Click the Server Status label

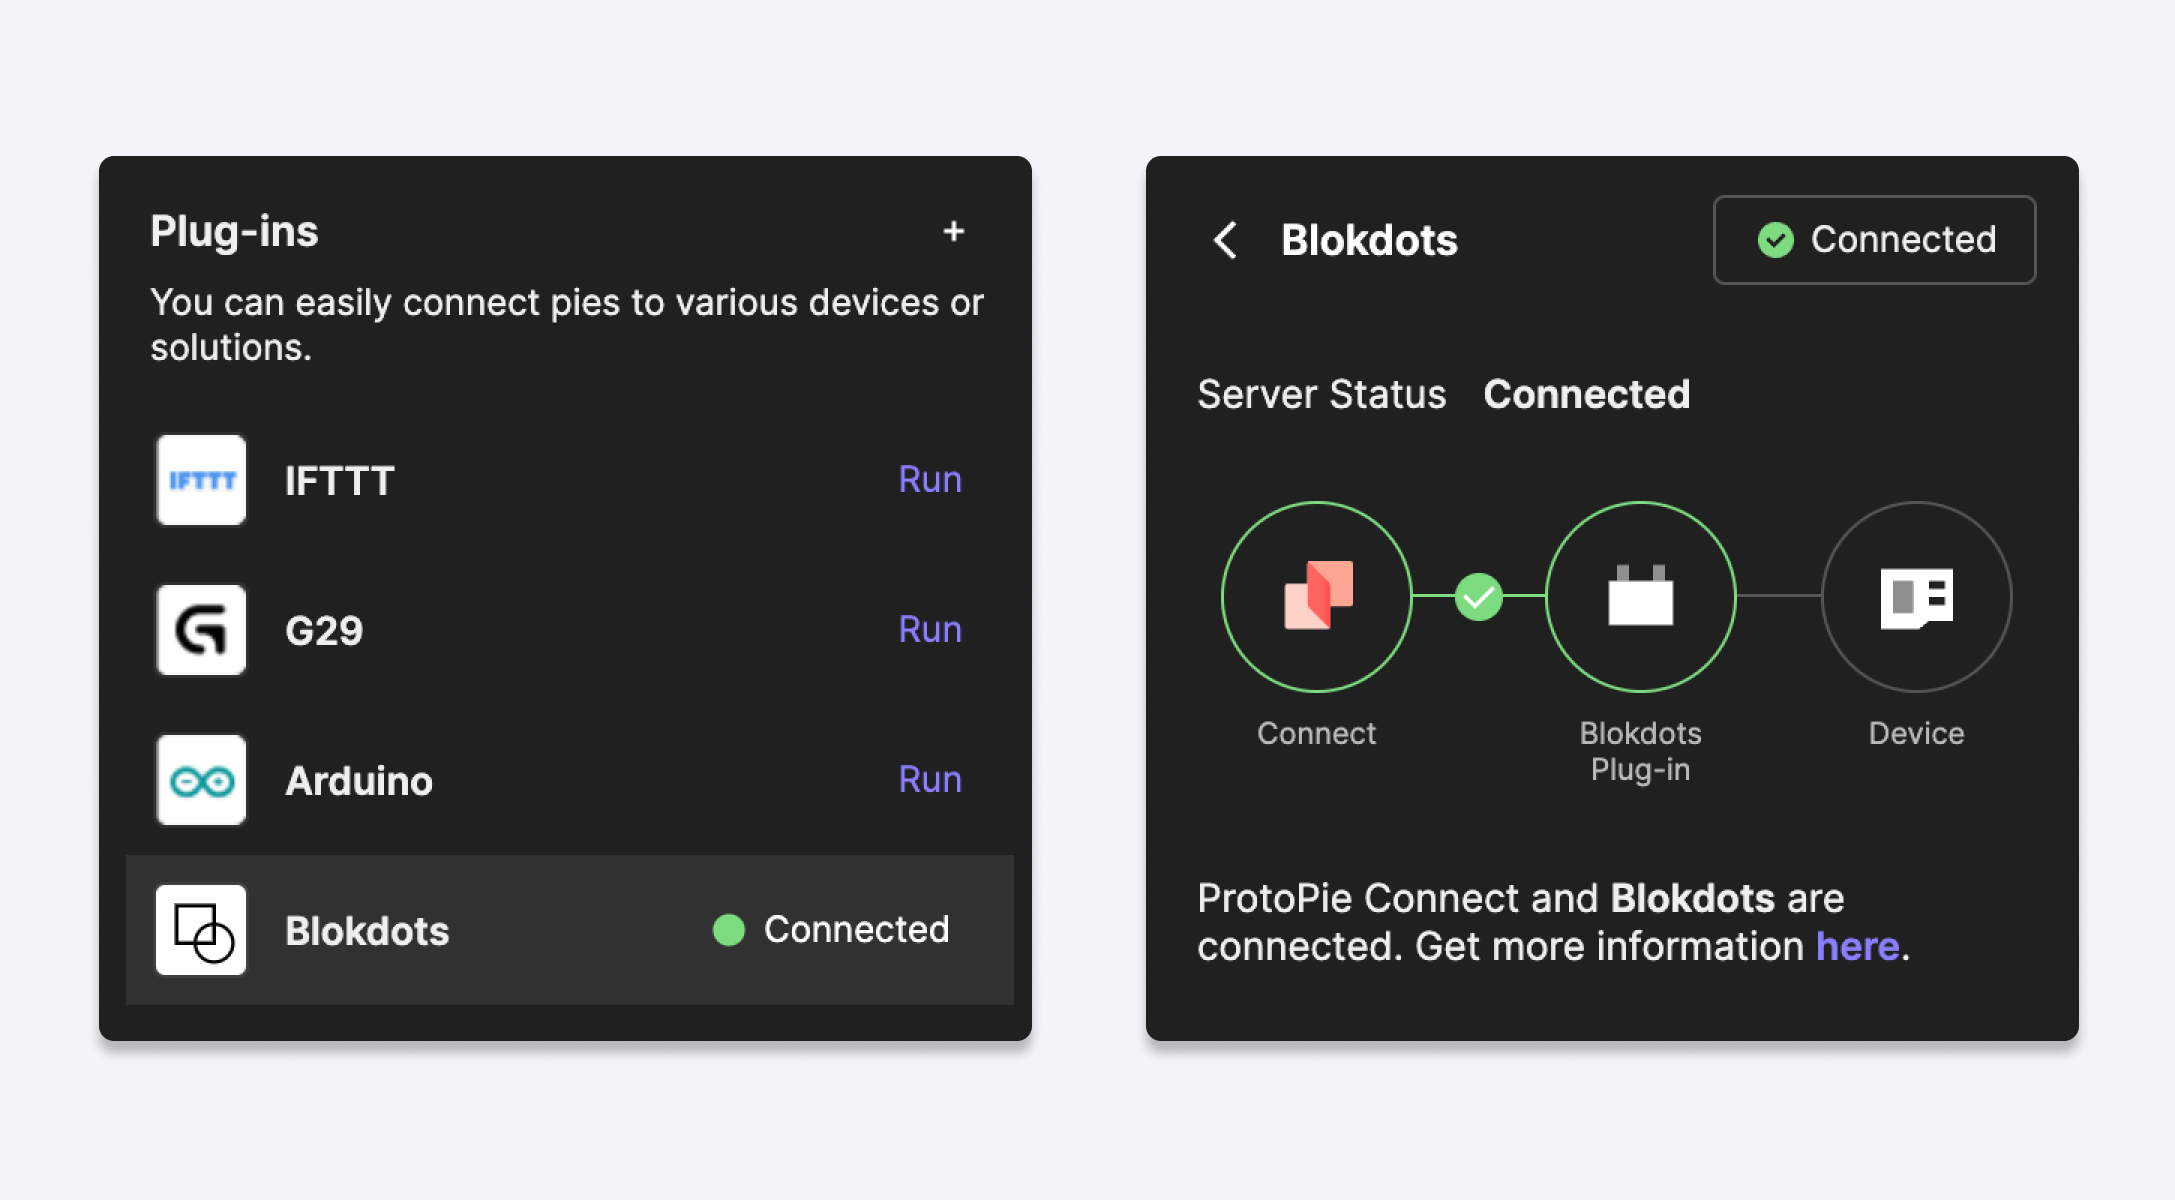point(1322,394)
